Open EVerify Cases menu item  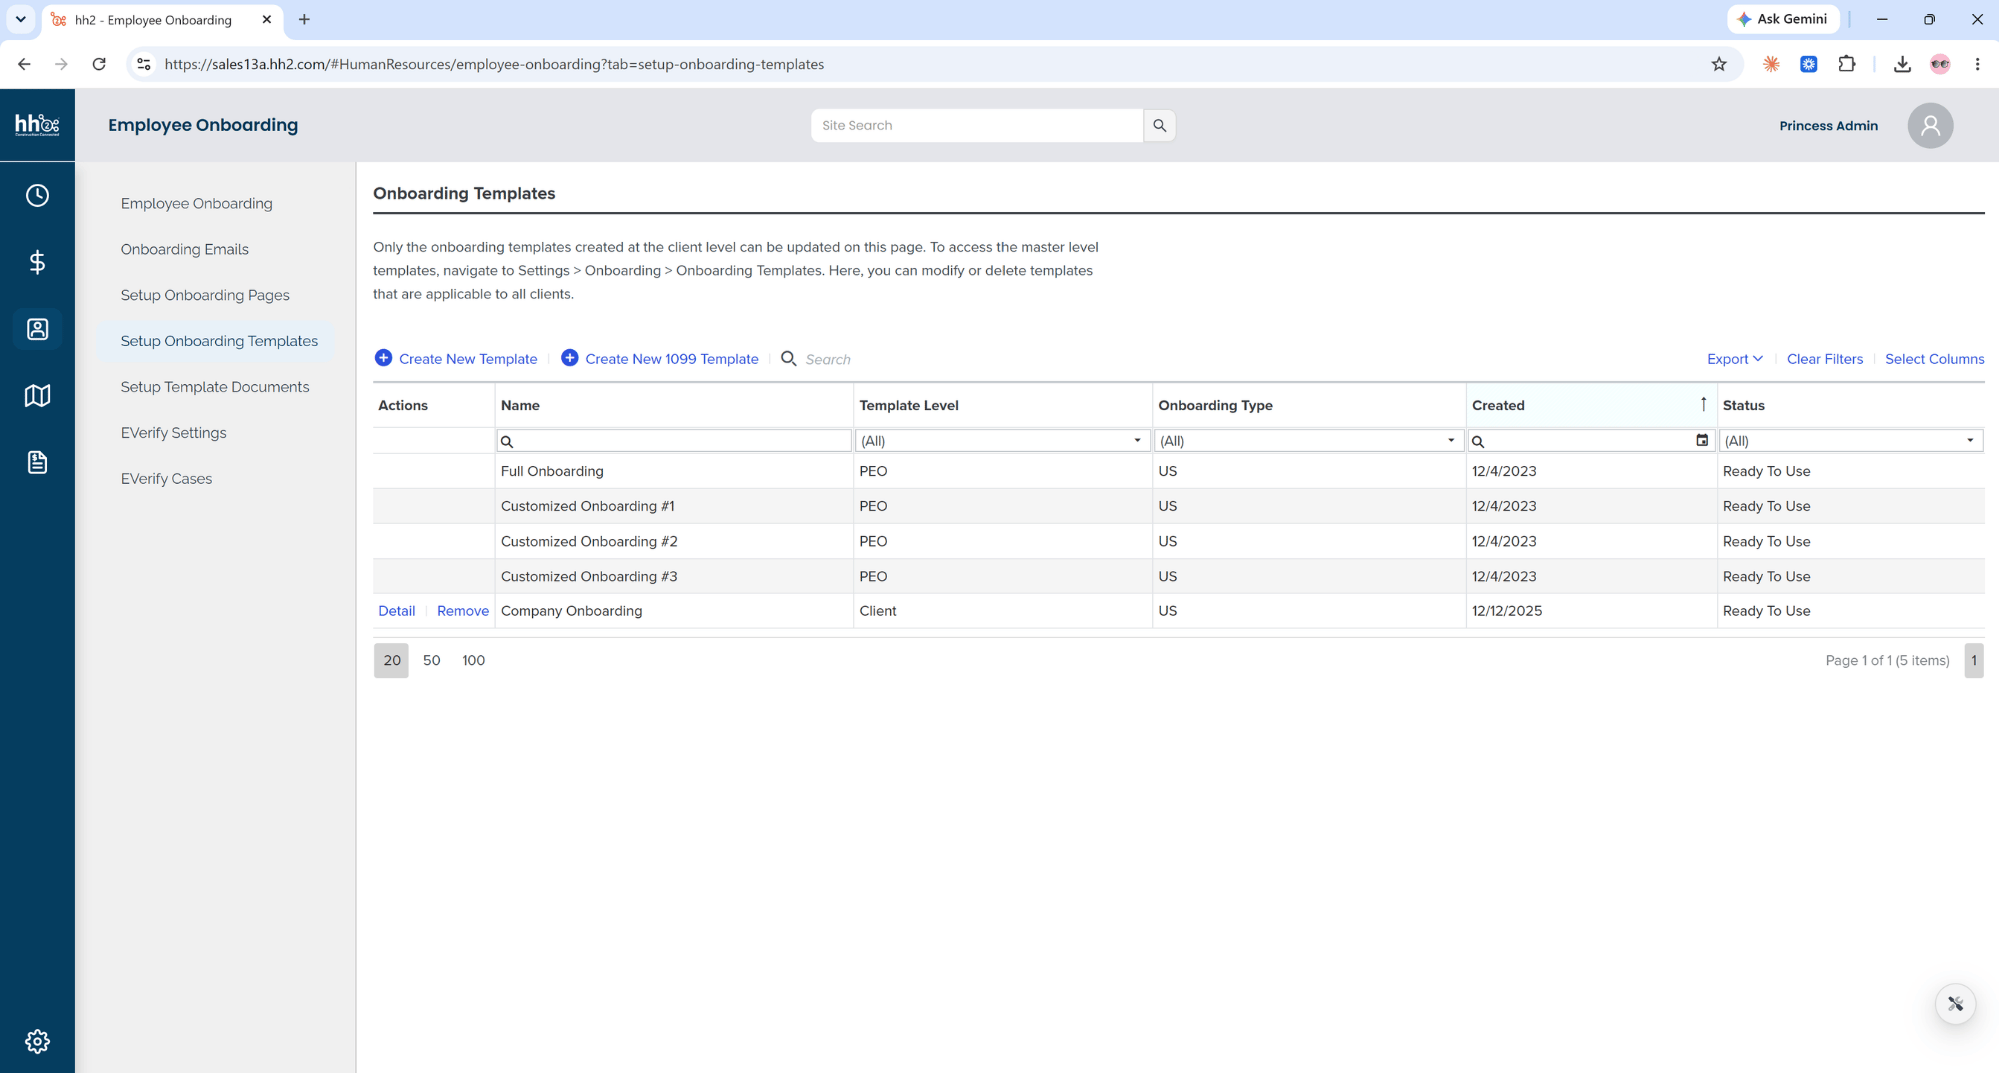tap(166, 479)
